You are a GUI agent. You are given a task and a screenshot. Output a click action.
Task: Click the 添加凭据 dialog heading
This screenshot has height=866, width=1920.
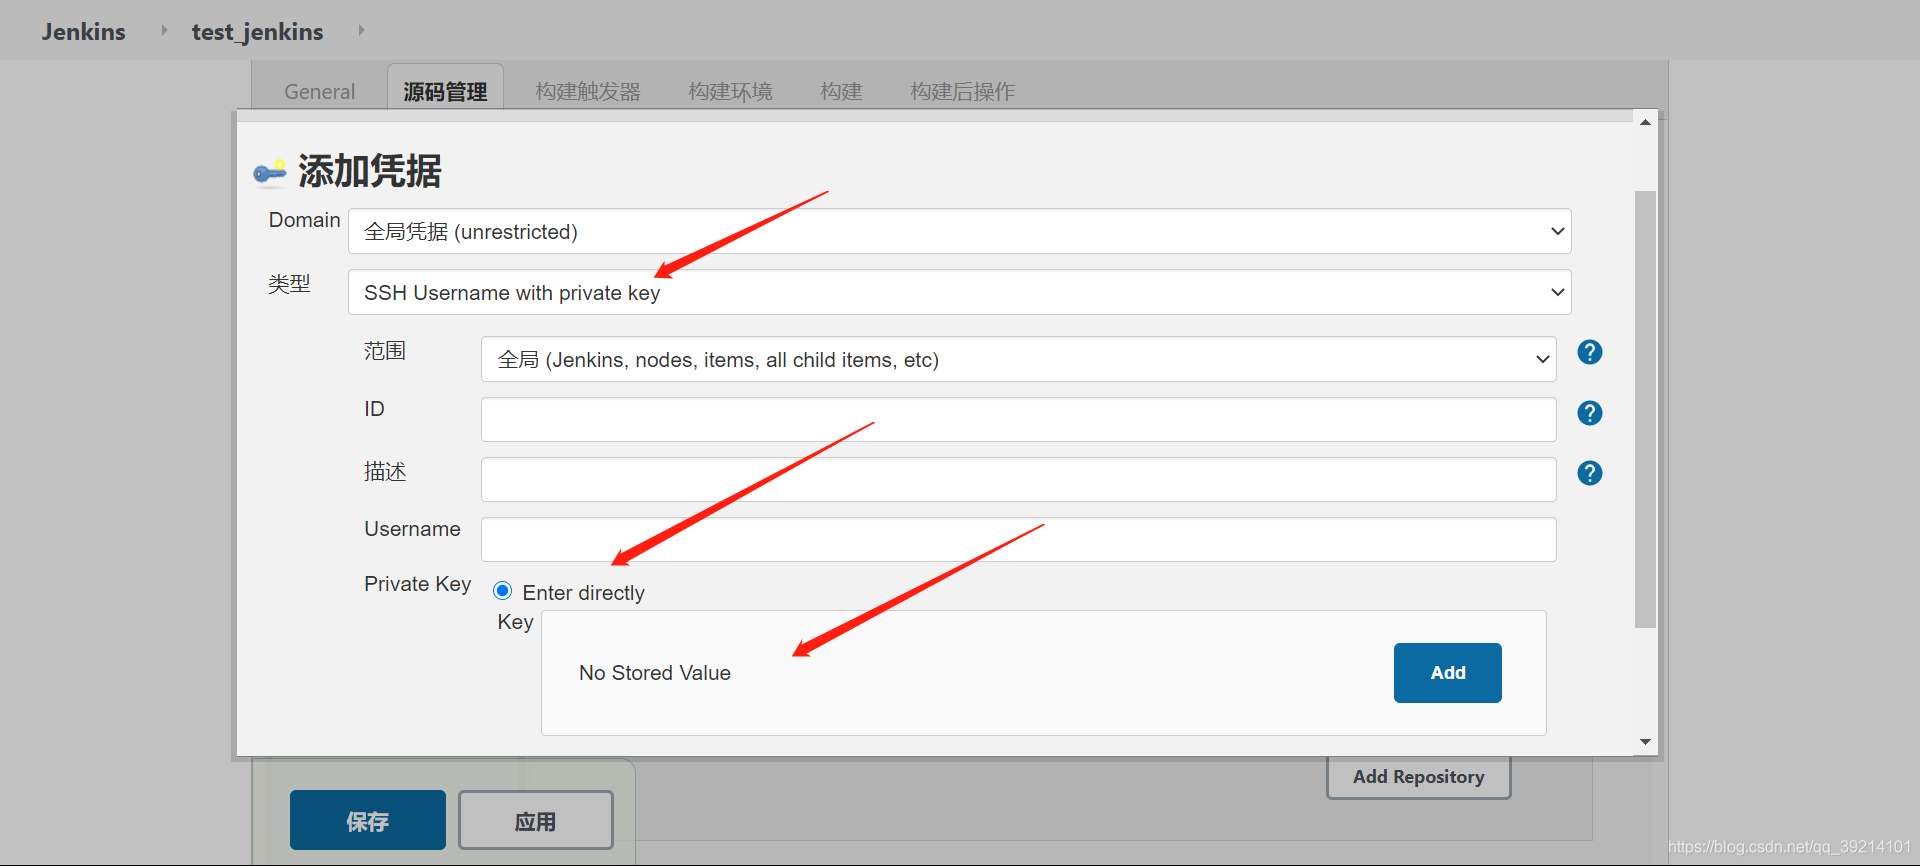click(369, 171)
